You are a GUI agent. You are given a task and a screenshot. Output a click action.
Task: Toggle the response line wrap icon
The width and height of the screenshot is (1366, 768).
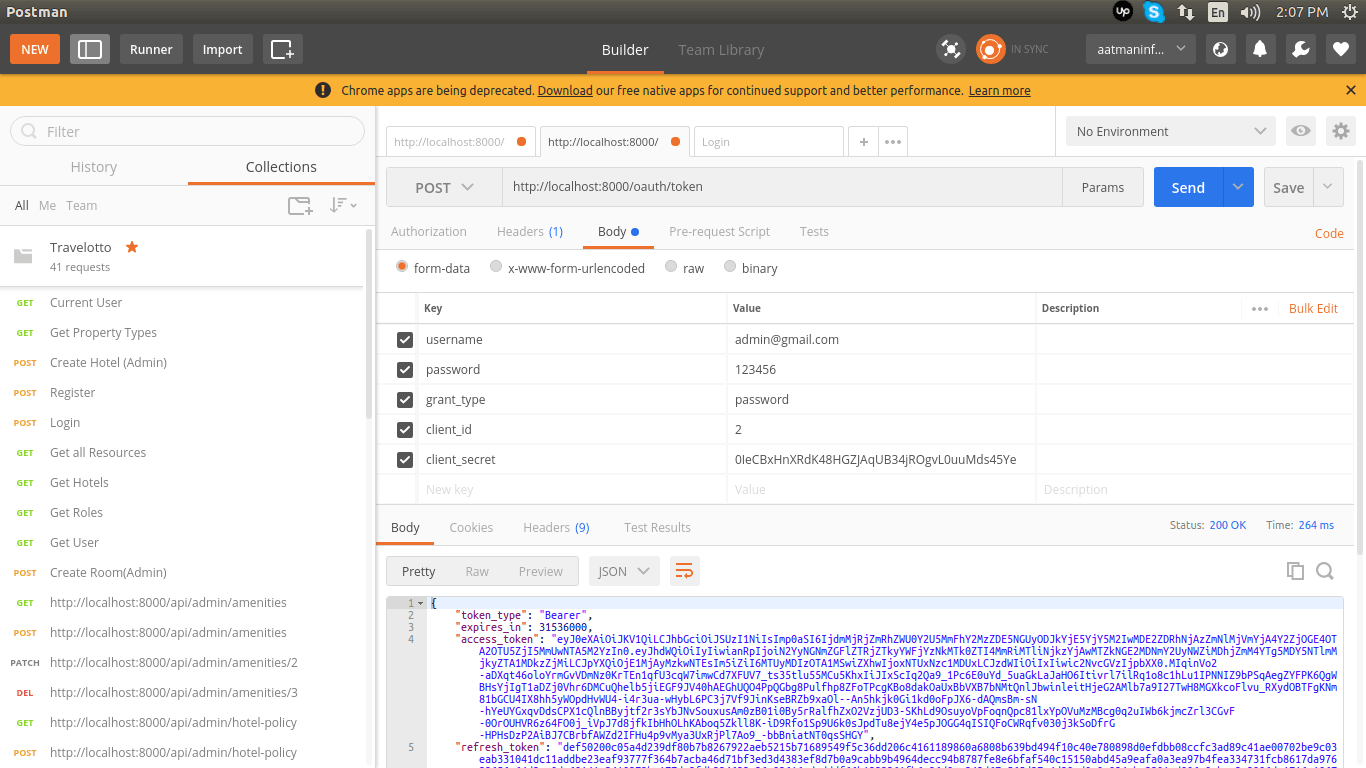tap(684, 571)
